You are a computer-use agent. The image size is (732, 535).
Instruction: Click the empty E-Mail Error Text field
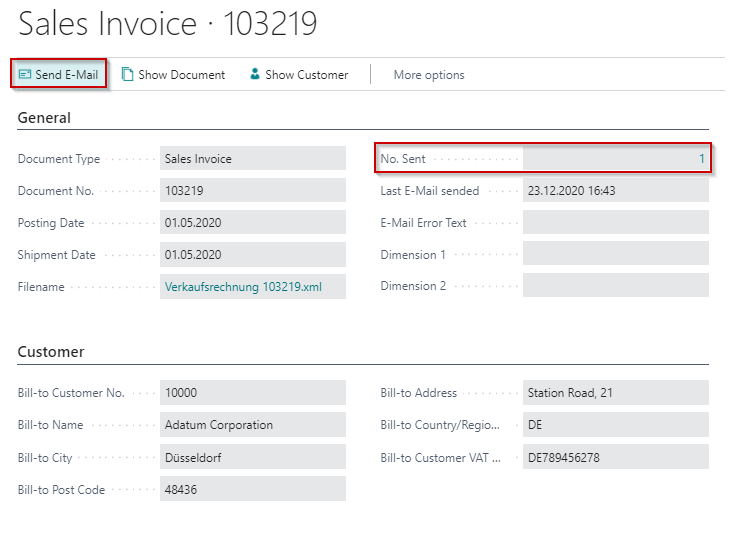point(615,223)
